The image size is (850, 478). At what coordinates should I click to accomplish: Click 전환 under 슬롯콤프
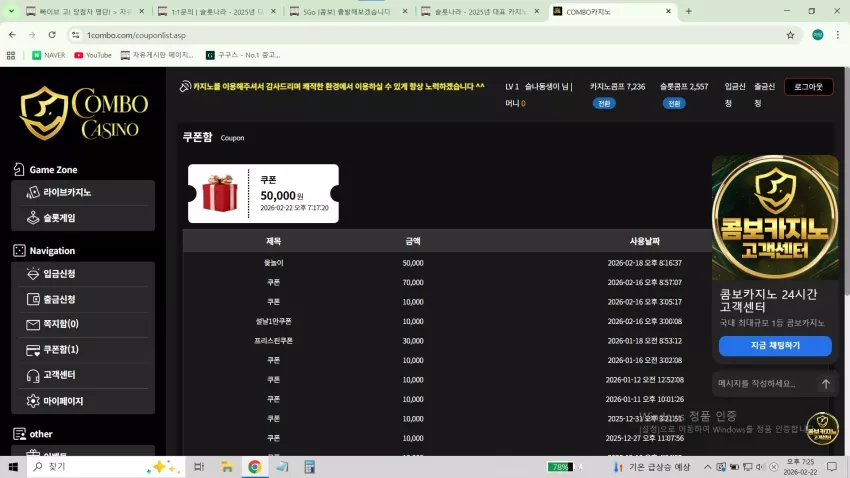click(x=674, y=104)
